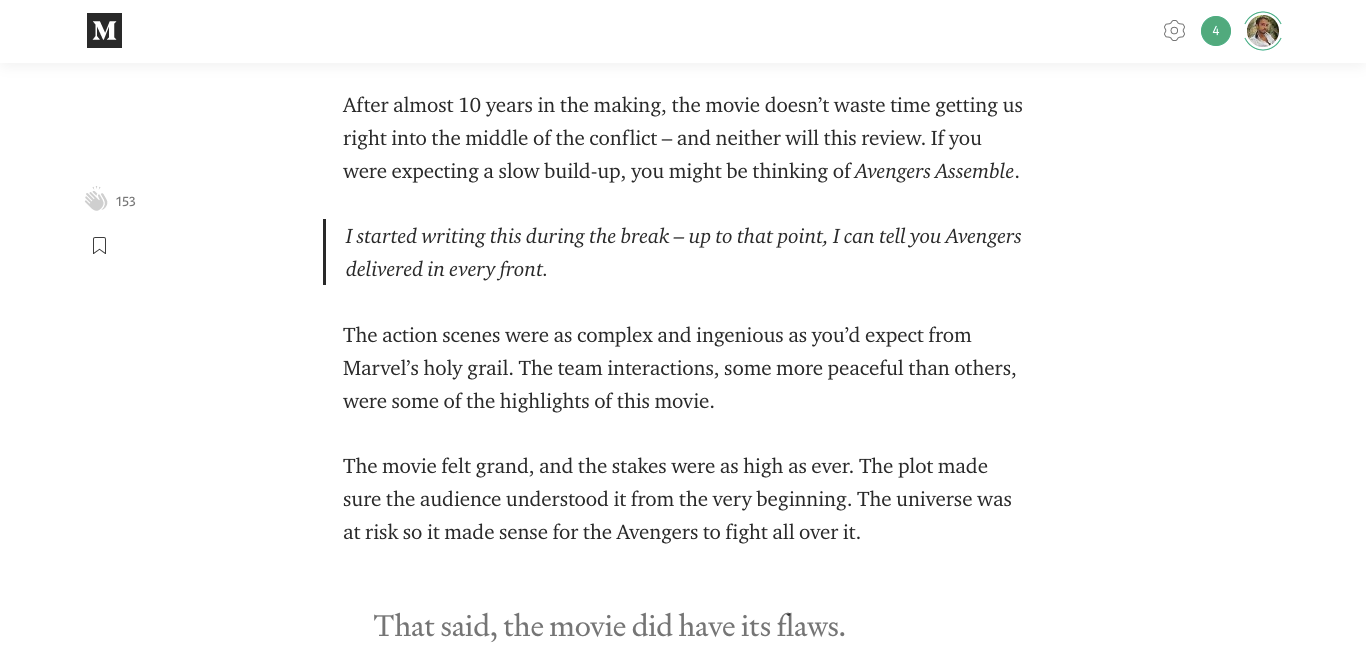
Task: Open your profile avatar menu
Action: click(1263, 31)
